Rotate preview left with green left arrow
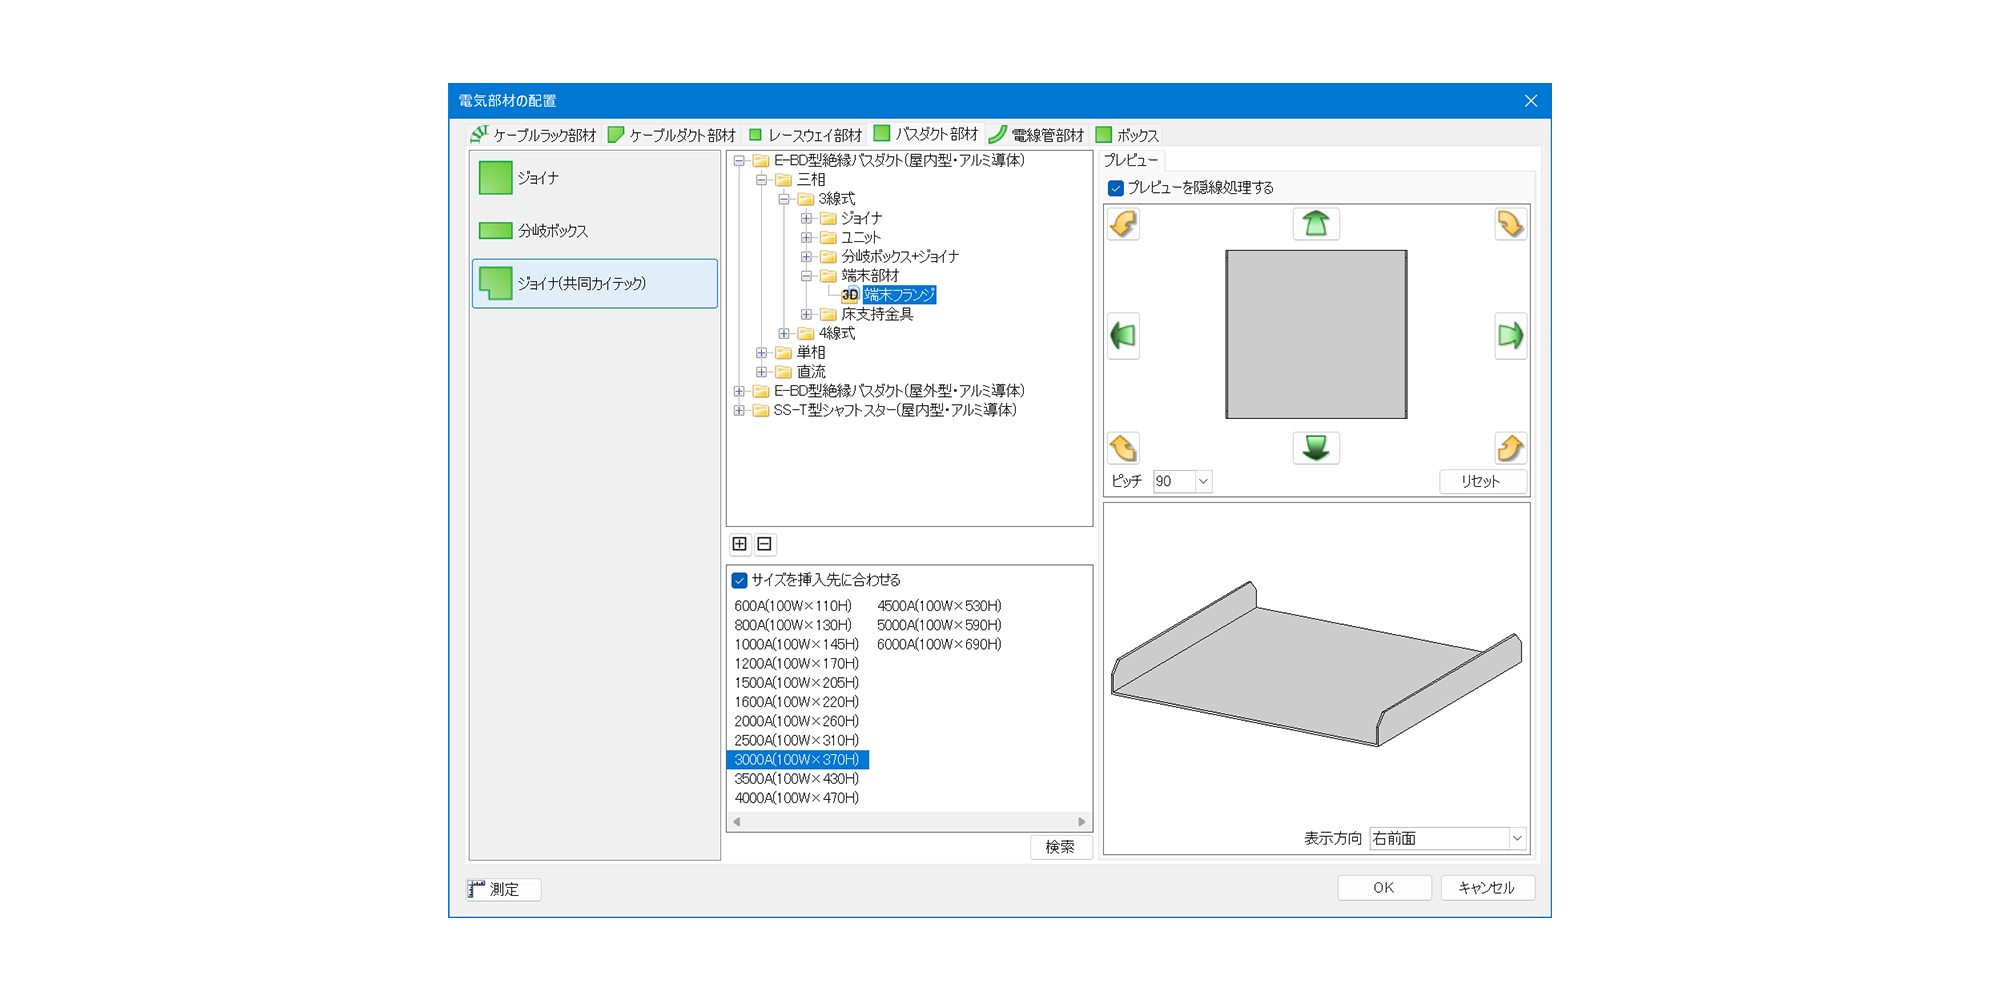 click(x=1123, y=336)
